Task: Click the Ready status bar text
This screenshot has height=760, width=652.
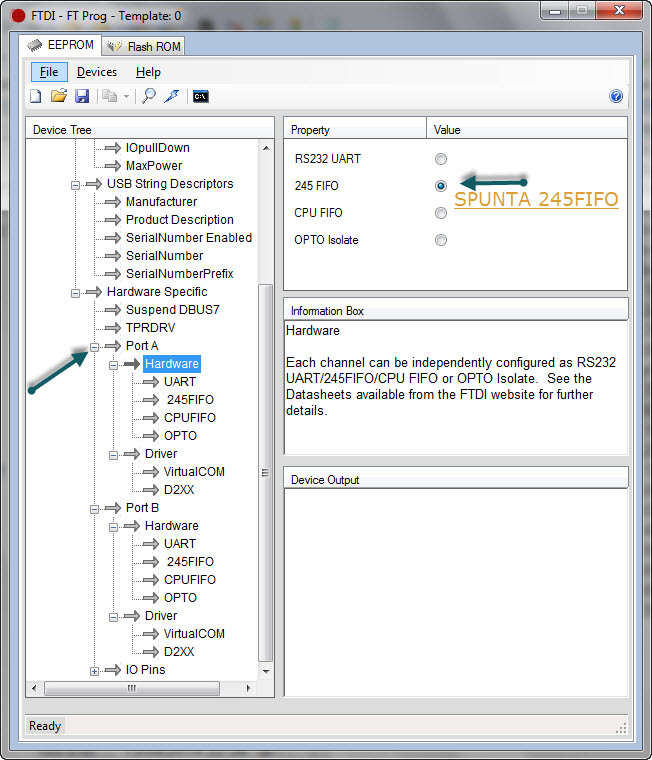Action: pos(45,726)
